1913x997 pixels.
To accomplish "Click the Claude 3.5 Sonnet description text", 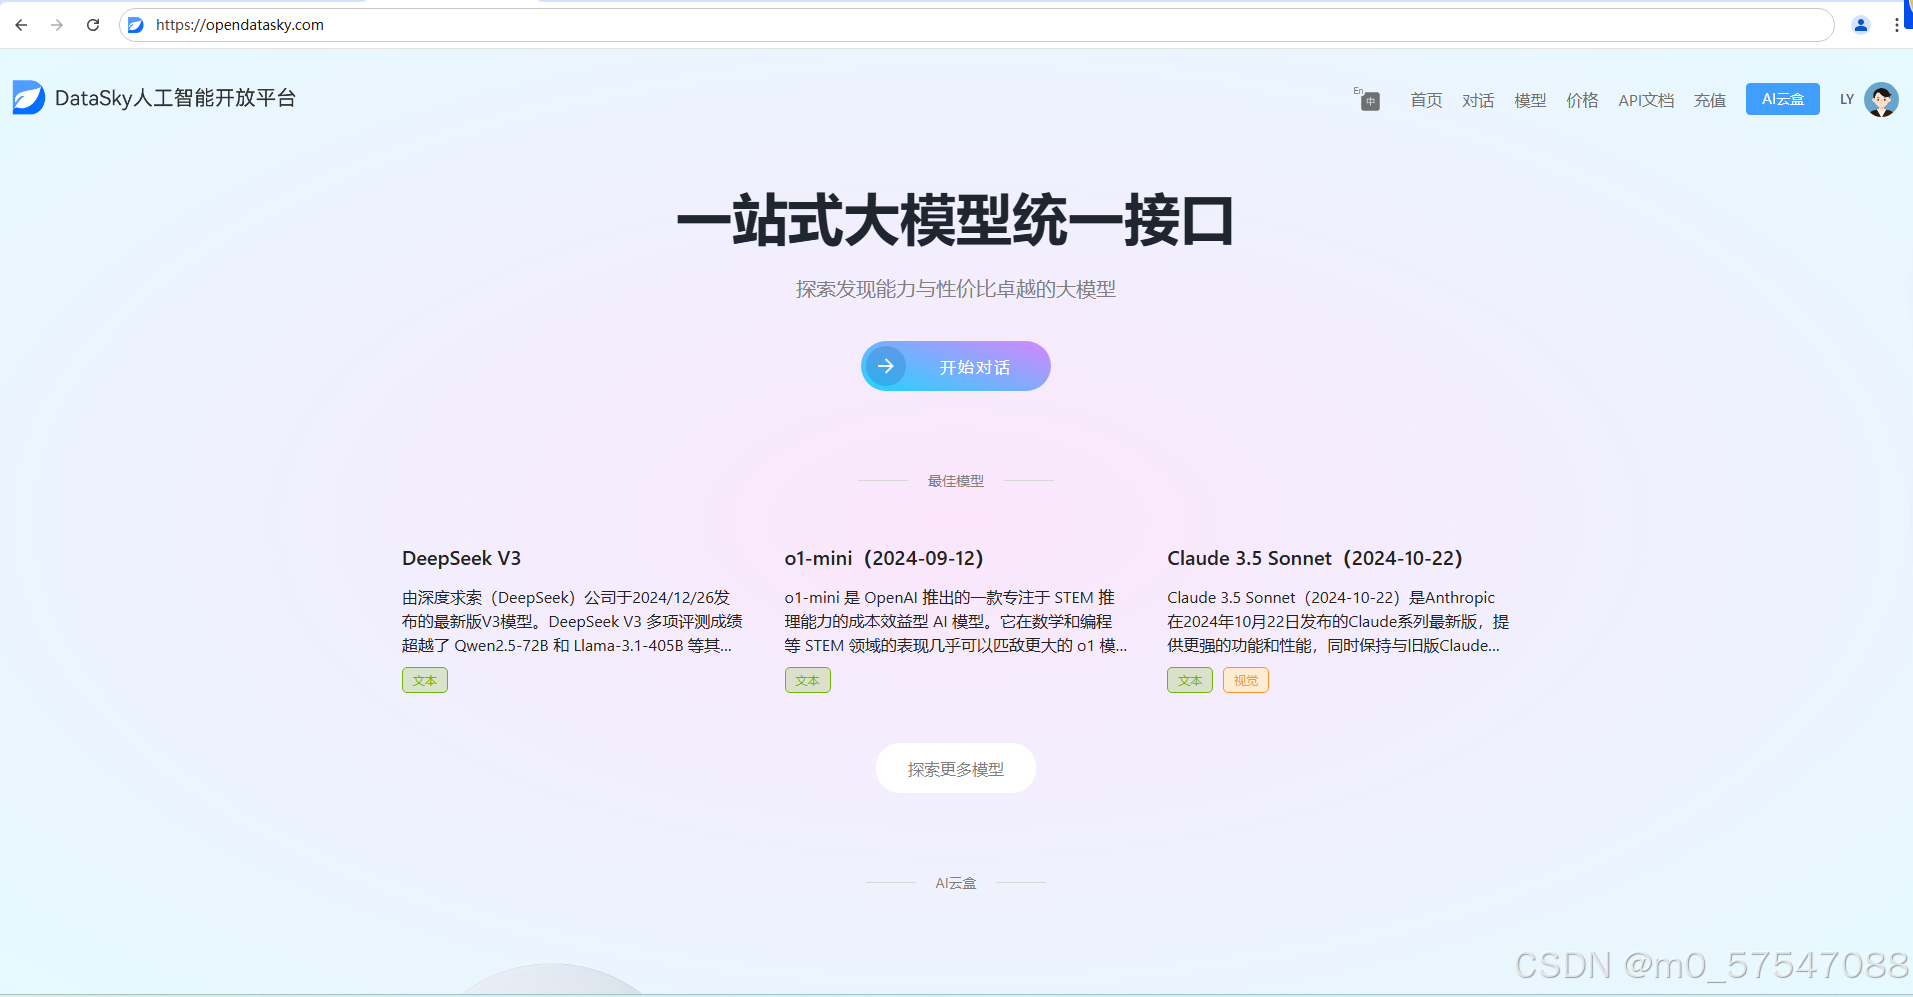I will (1338, 621).
